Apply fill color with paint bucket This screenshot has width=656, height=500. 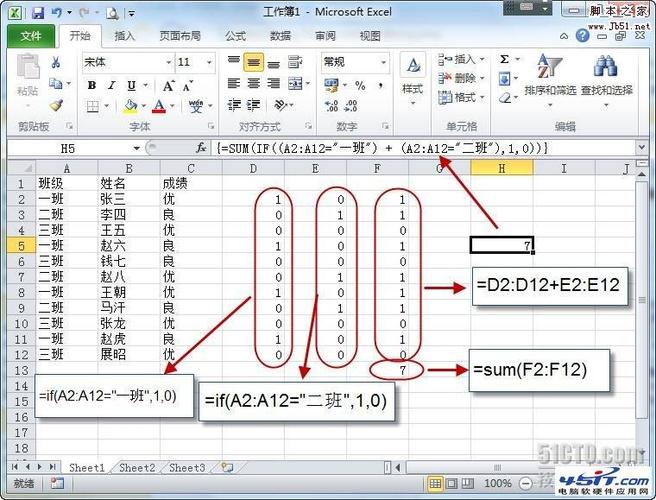[x=131, y=106]
